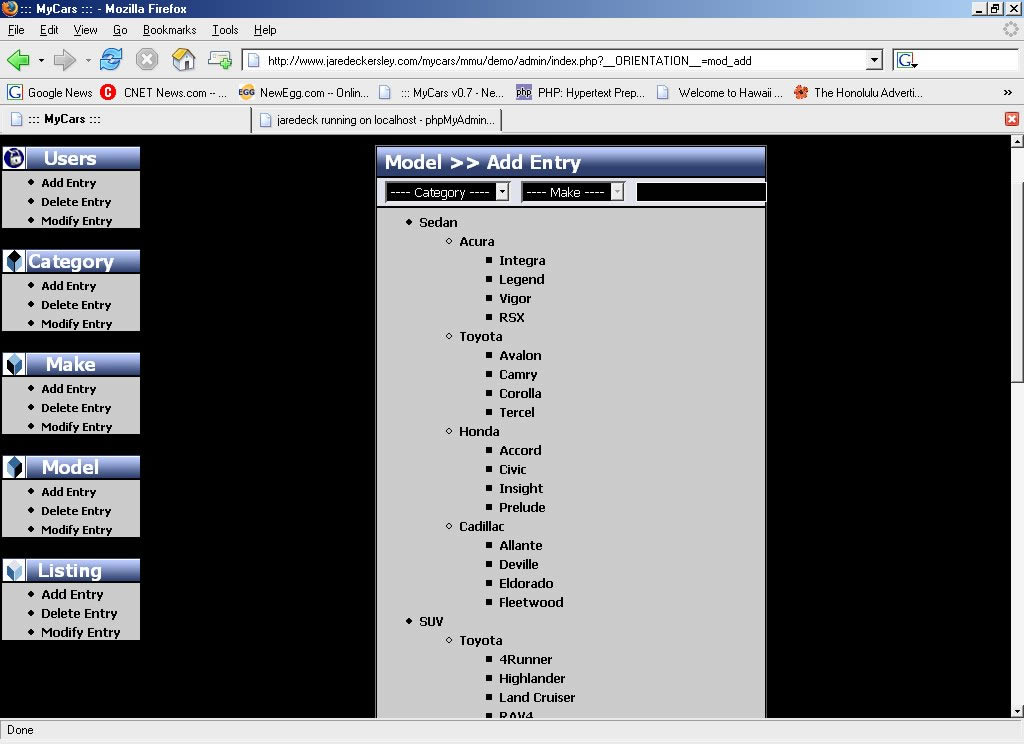Click Delete Entry under Category
The width and height of the screenshot is (1024, 744).
[76, 305]
